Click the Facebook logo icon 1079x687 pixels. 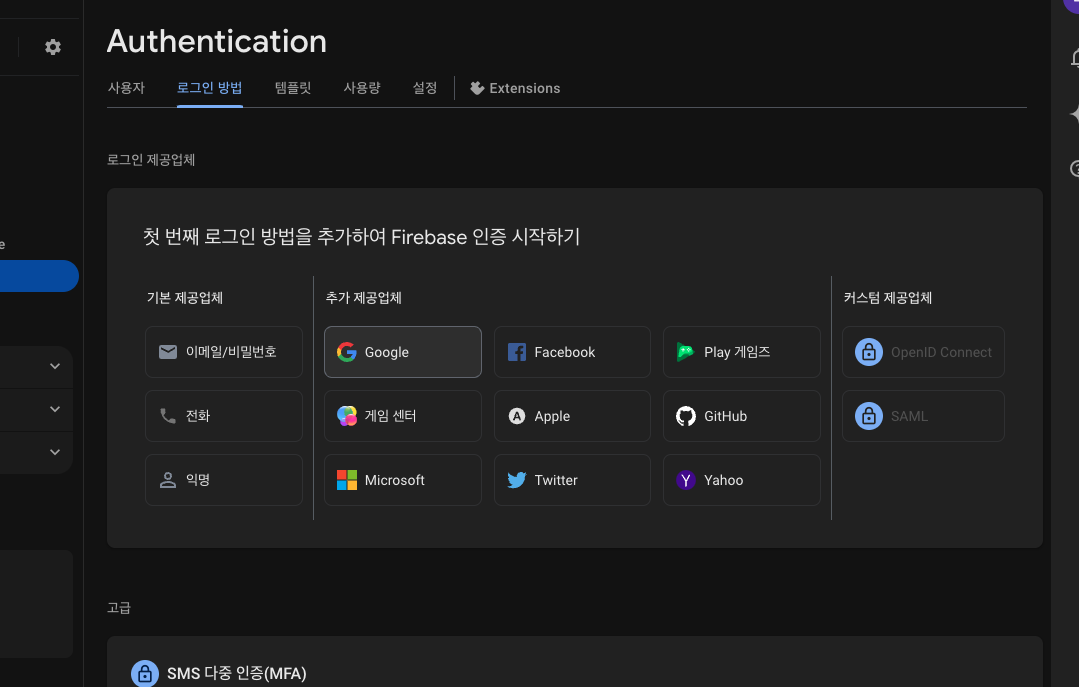(x=517, y=352)
